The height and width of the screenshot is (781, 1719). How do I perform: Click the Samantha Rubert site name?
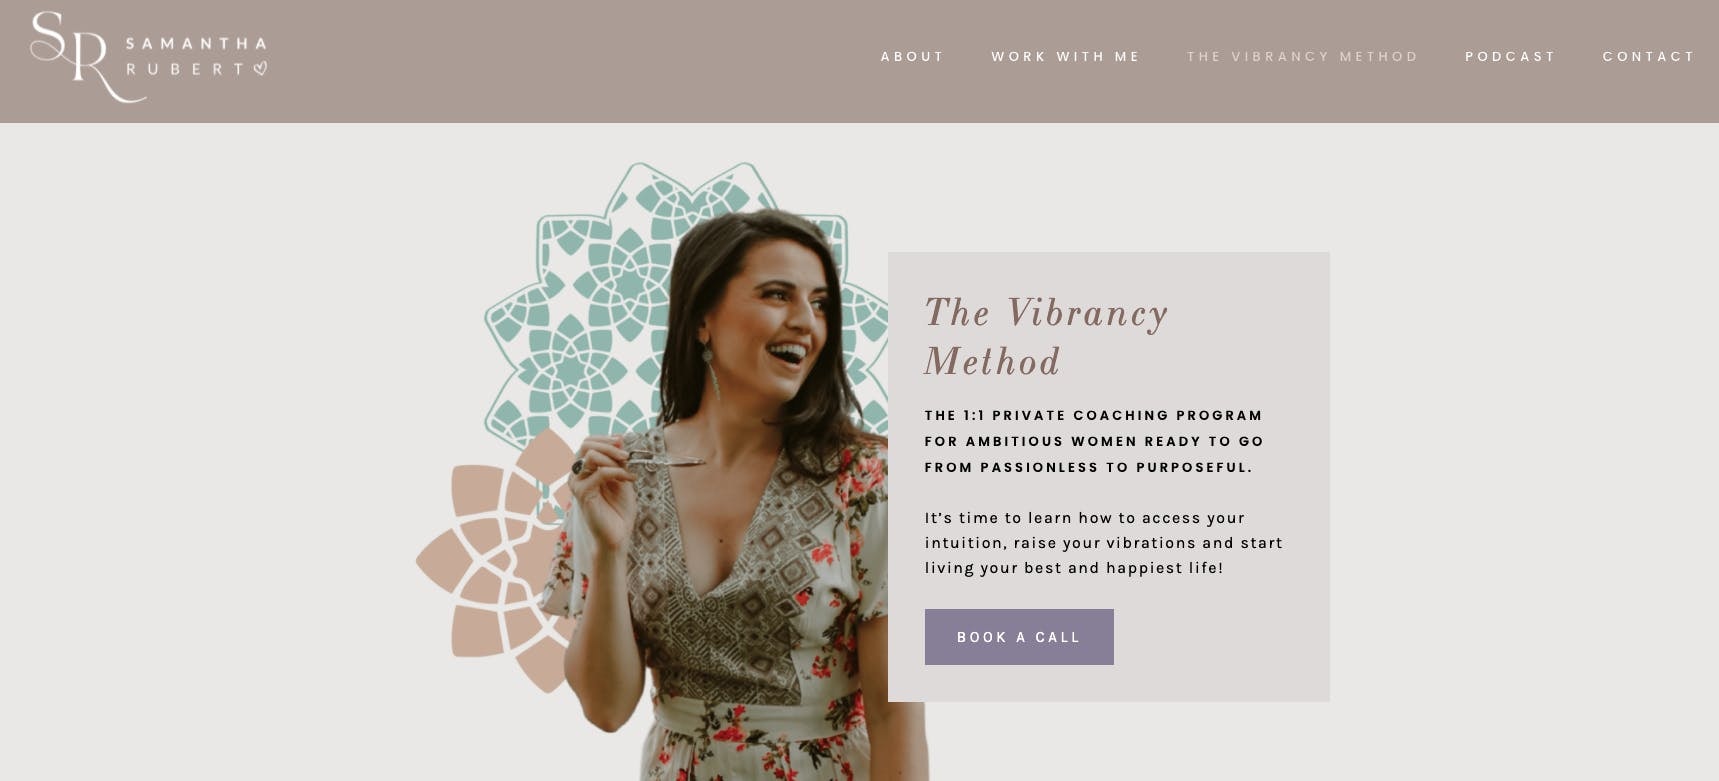click(x=196, y=56)
